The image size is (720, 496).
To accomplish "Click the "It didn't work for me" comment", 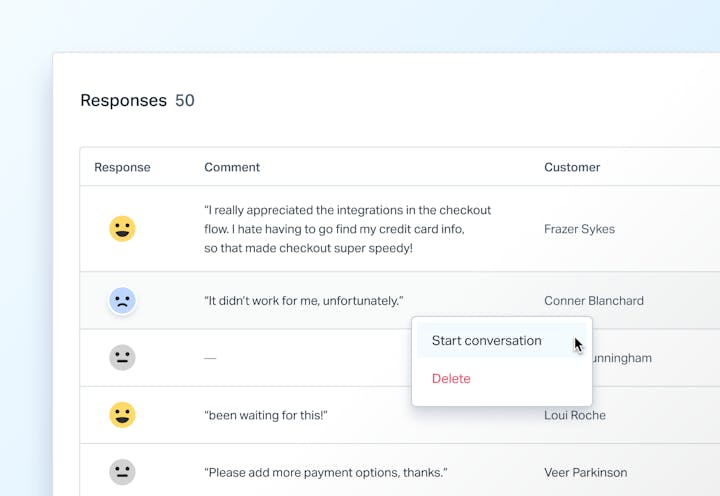I will click(303, 301).
